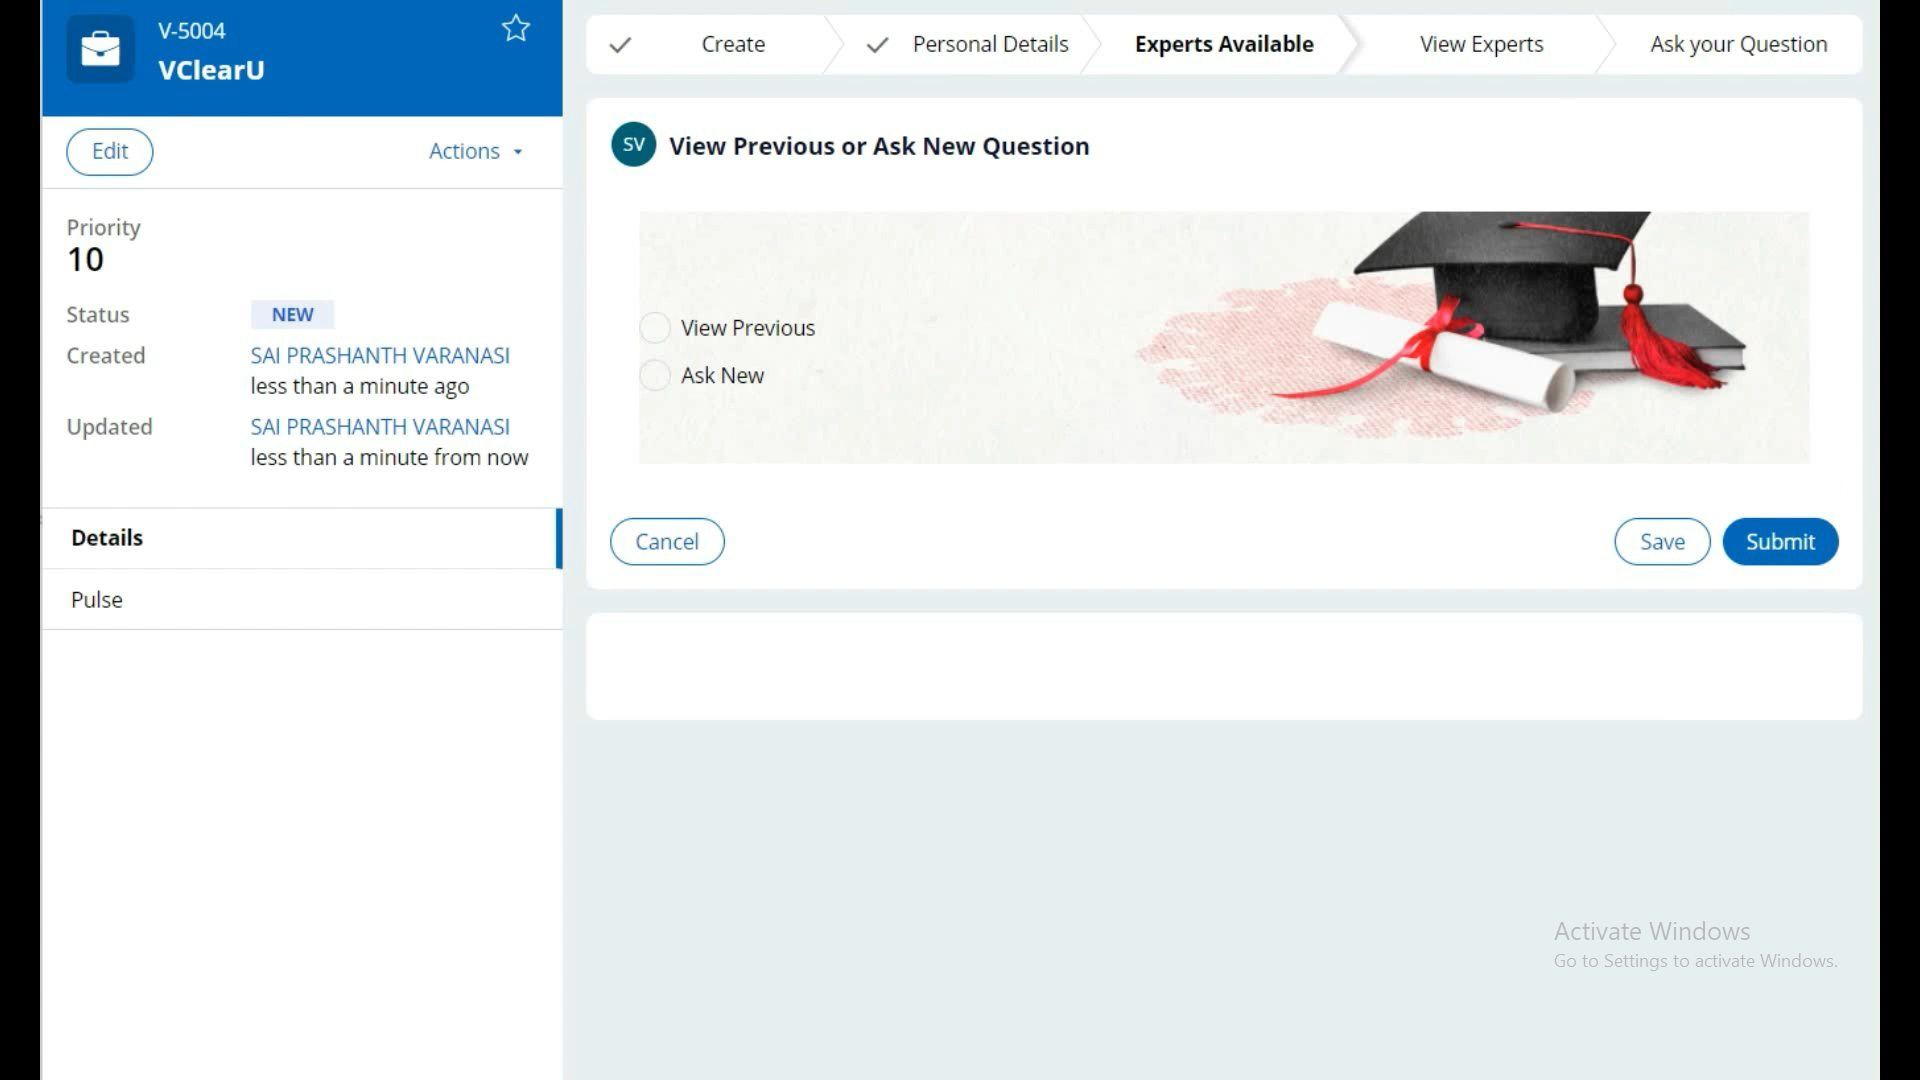The image size is (1920, 1080).
Task: Cancel the current assignment
Action: (667, 542)
